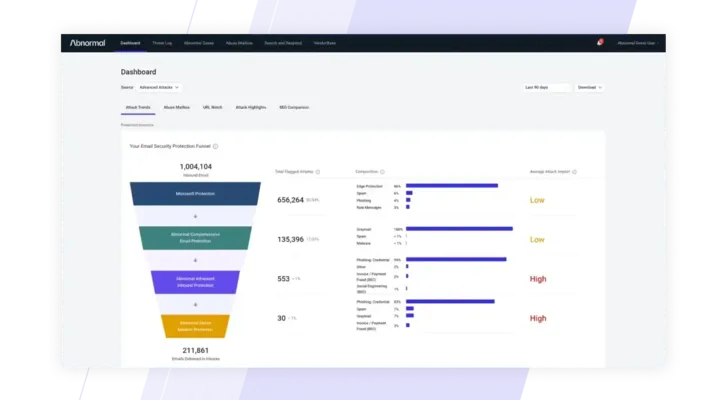Click info icon beside Total Flagged Attacks

point(318,172)
